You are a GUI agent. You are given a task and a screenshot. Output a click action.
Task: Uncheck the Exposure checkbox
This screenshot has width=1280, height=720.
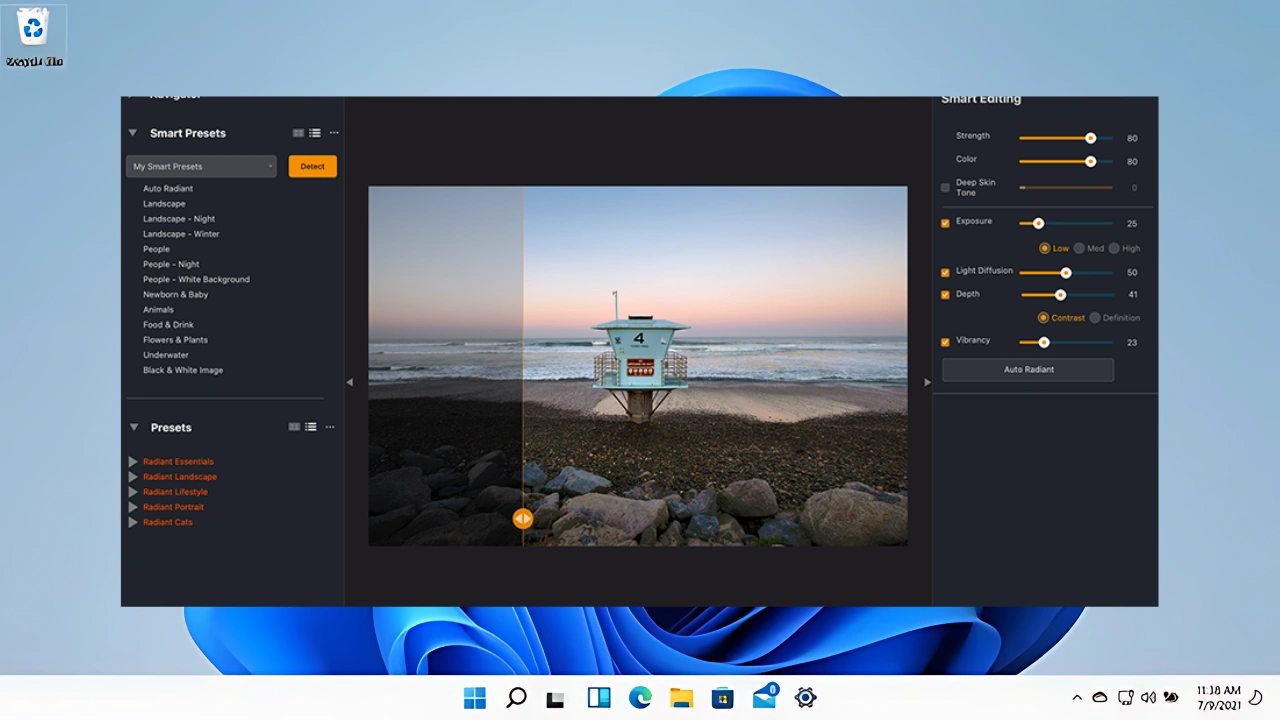[945, 223]
